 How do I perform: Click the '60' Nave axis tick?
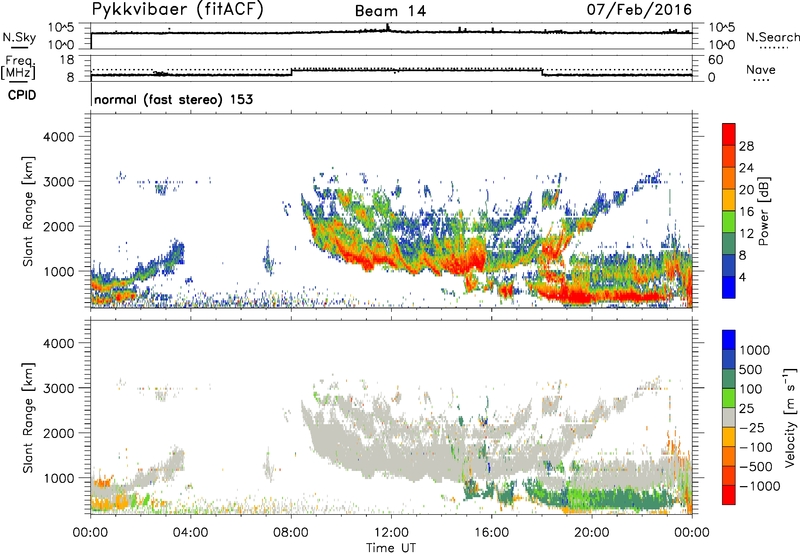(x=715, y=60)
